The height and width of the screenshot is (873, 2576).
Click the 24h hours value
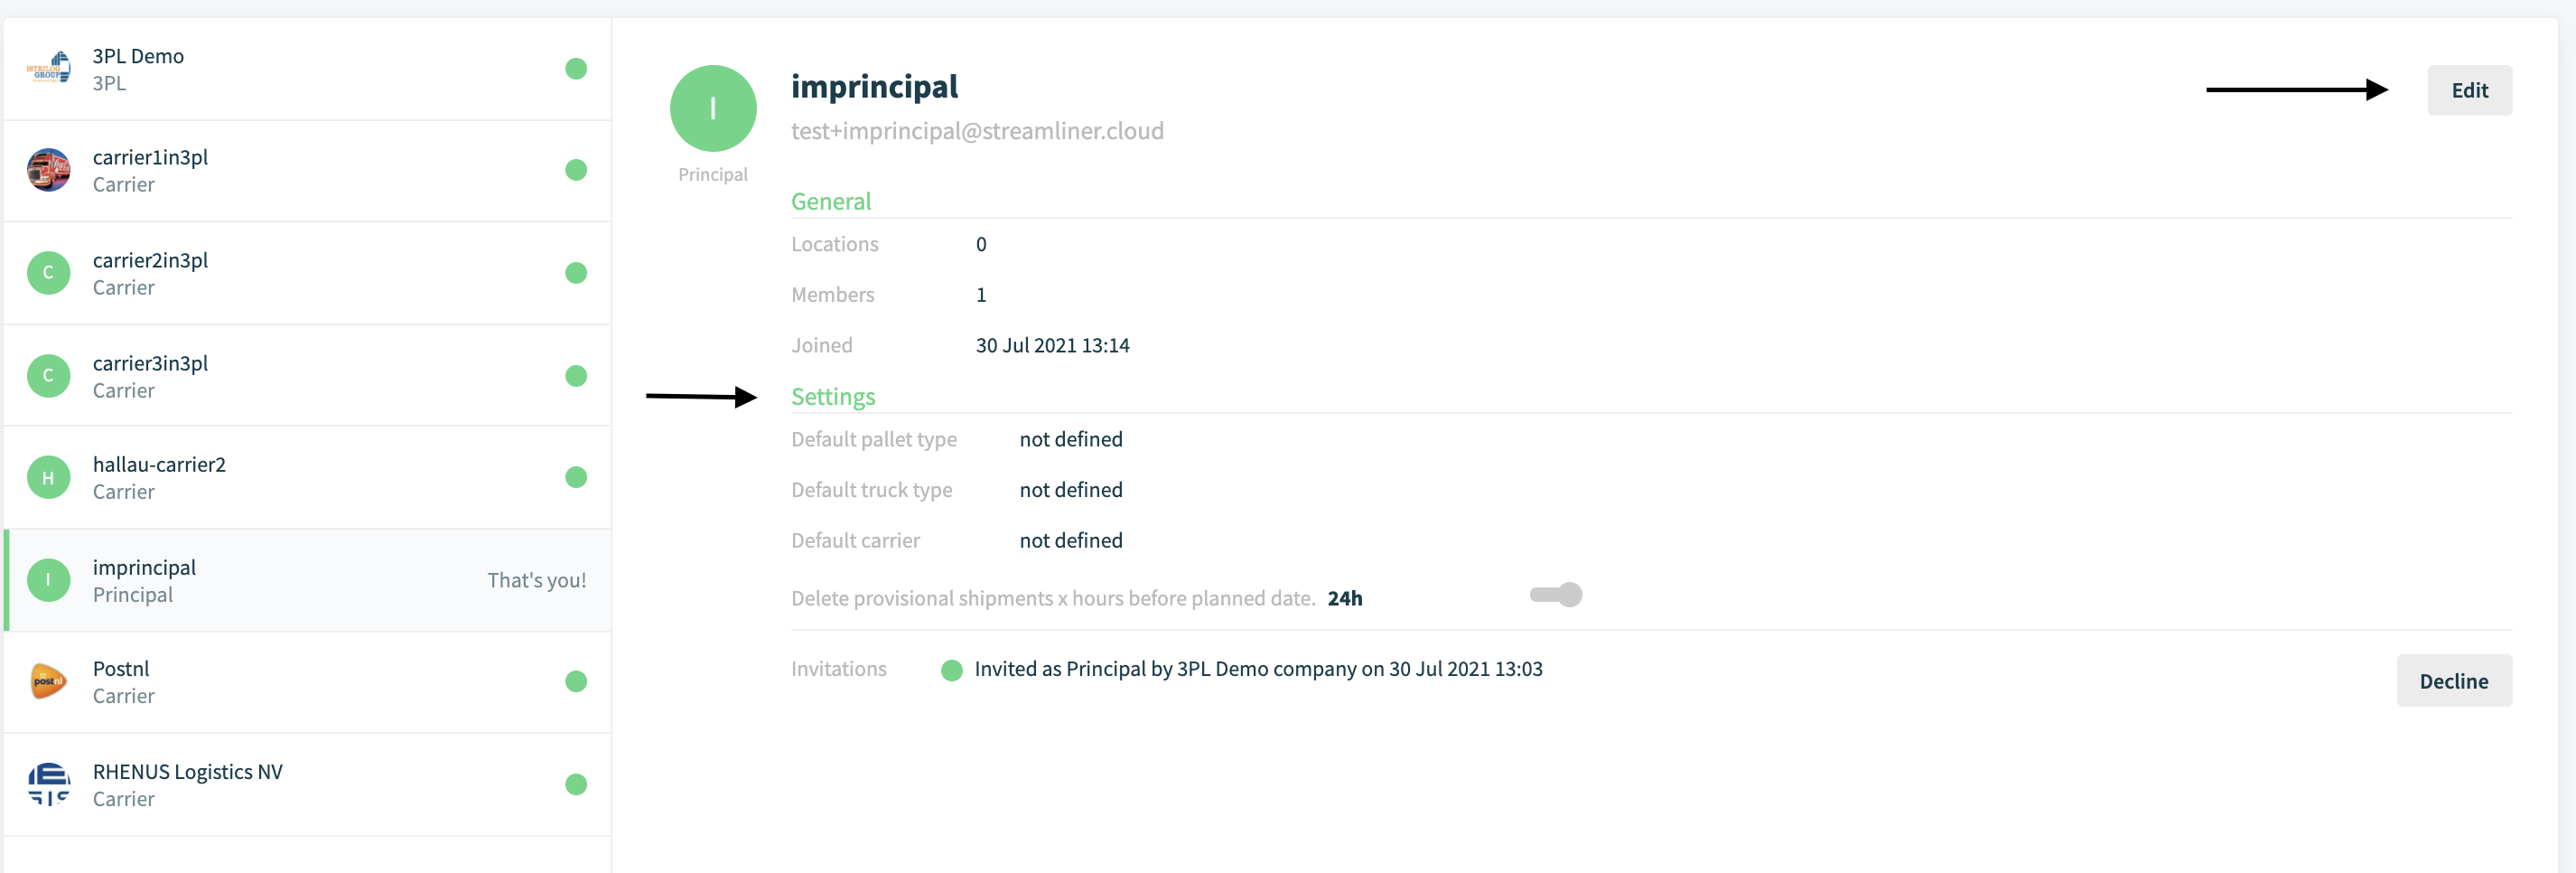pyautogui.click(x=1344, y=598)
